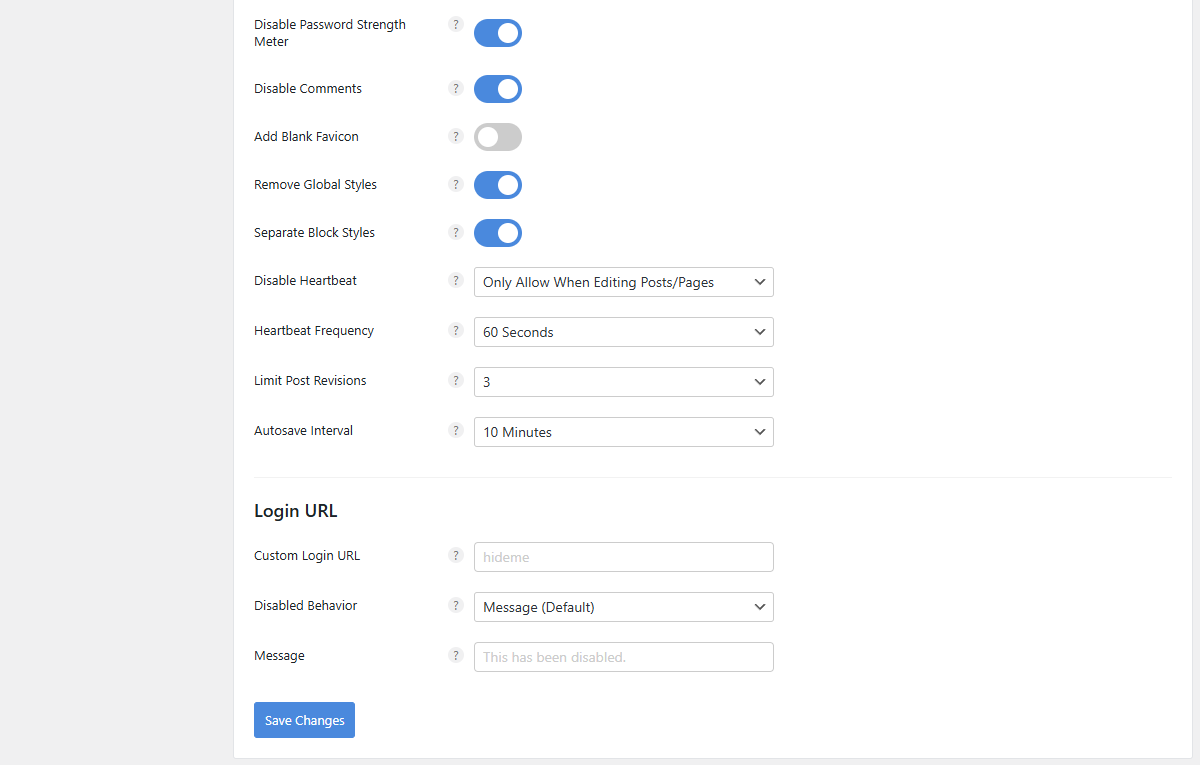Show help for Remove Global Styles
This screenshot has width=1200, height=765.
coord(456,184)
